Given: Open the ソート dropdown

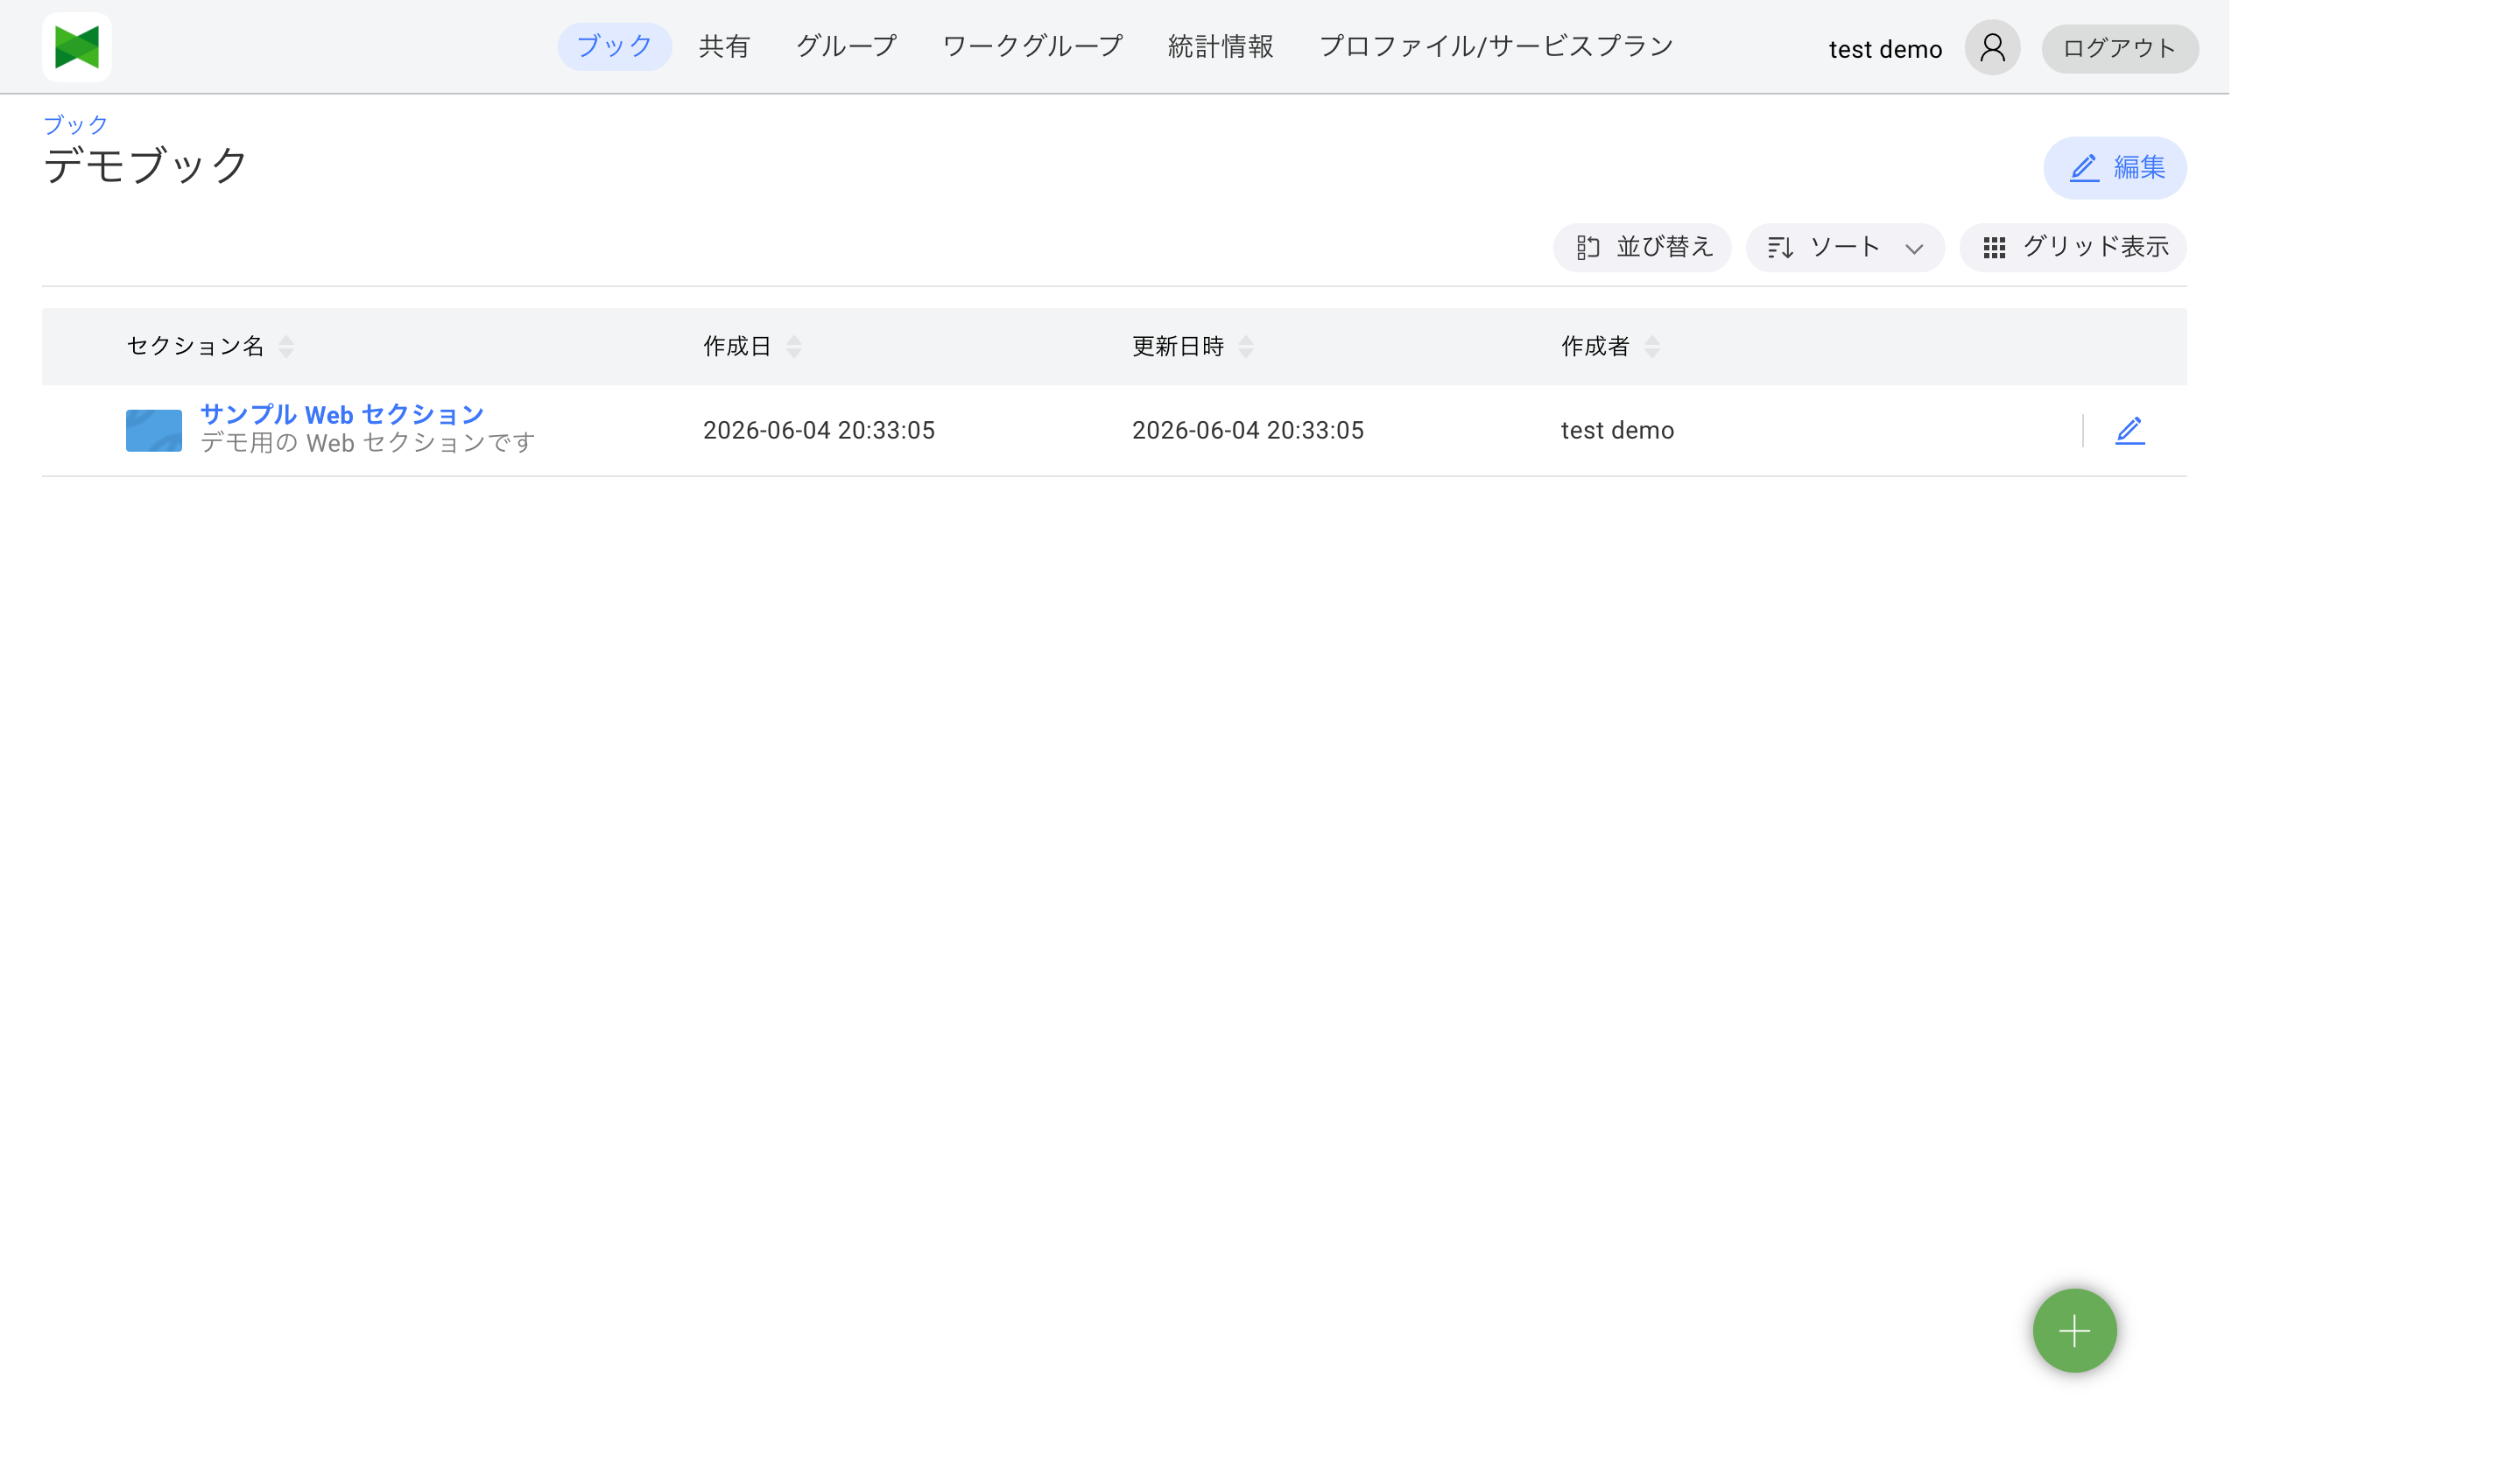Looking at the screenshot, I should pyautogui.click(x=1845, y=247).
